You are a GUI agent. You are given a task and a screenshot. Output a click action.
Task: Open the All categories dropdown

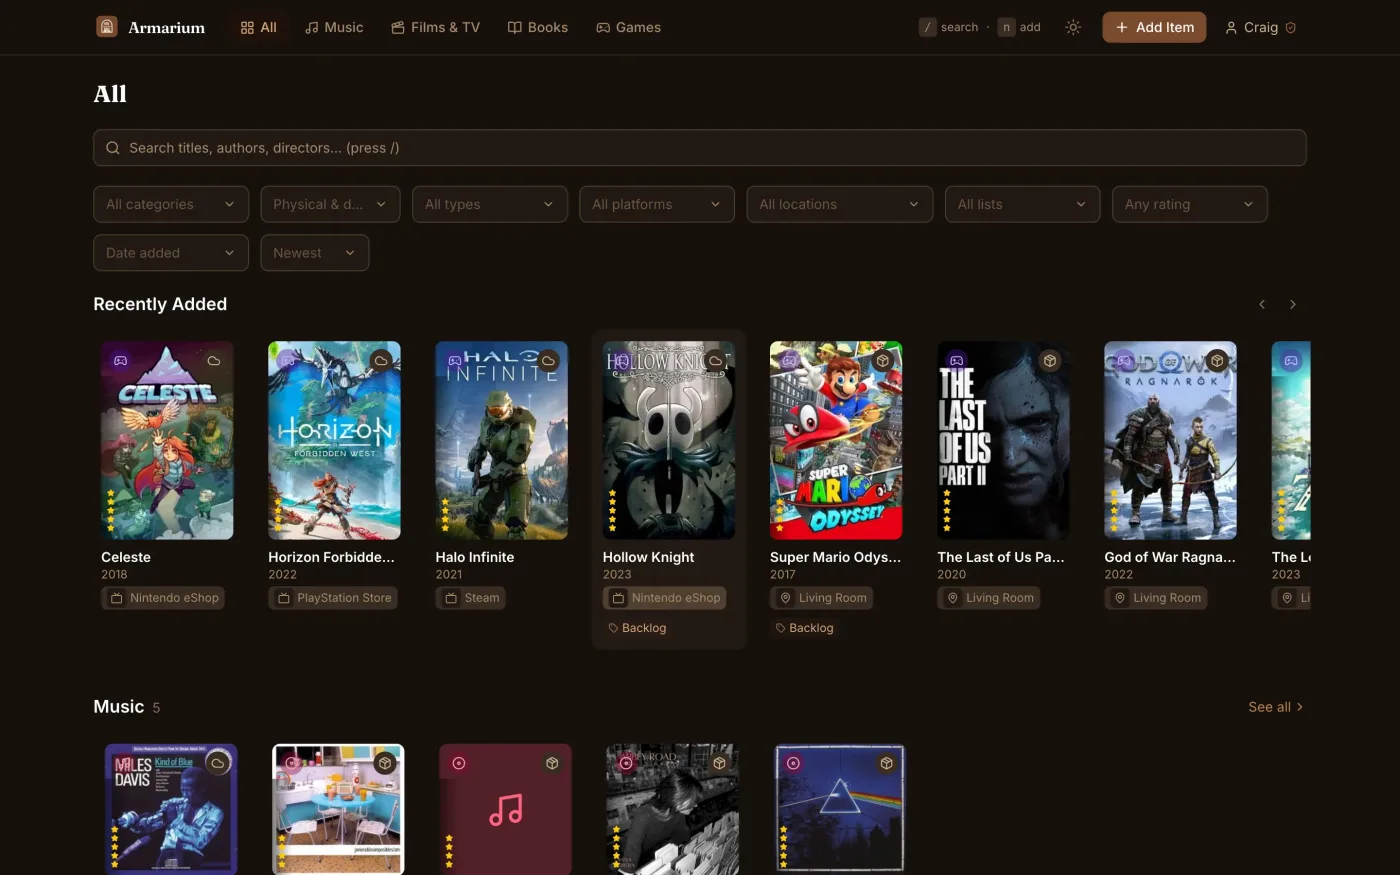point(171,204)
